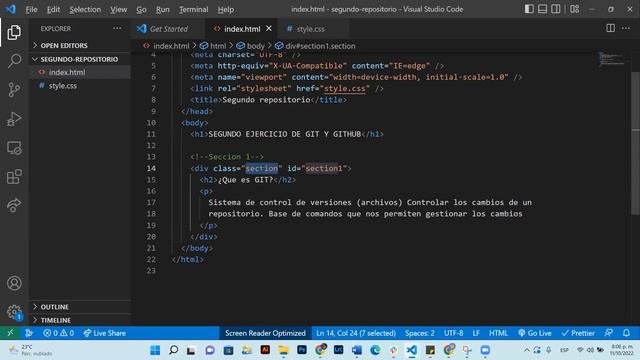
Task: Toggle the Primary Side Bar layout icon
Action: click(529, 9)
